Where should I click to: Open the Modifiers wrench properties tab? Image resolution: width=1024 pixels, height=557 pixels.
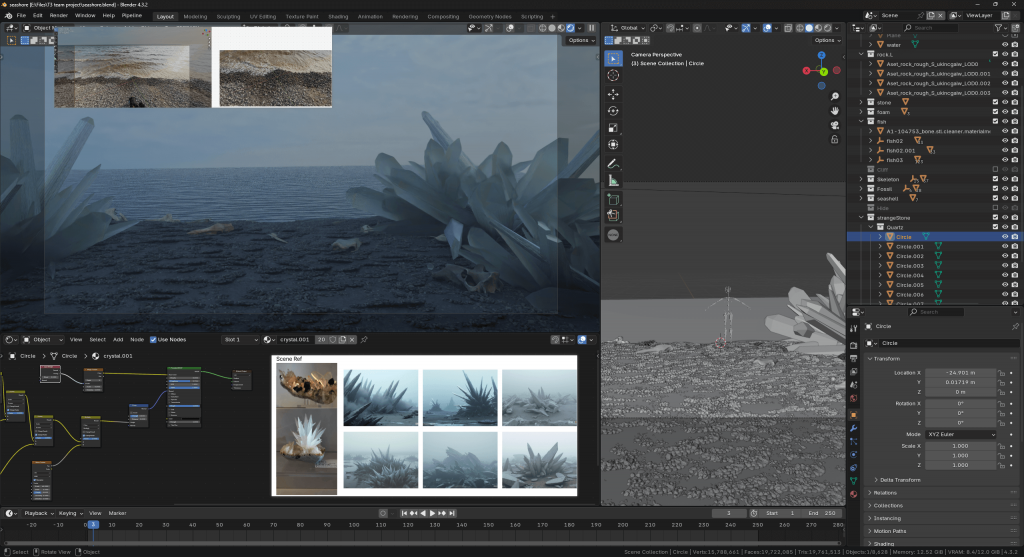pyautogui.click(x=853, y=428)
